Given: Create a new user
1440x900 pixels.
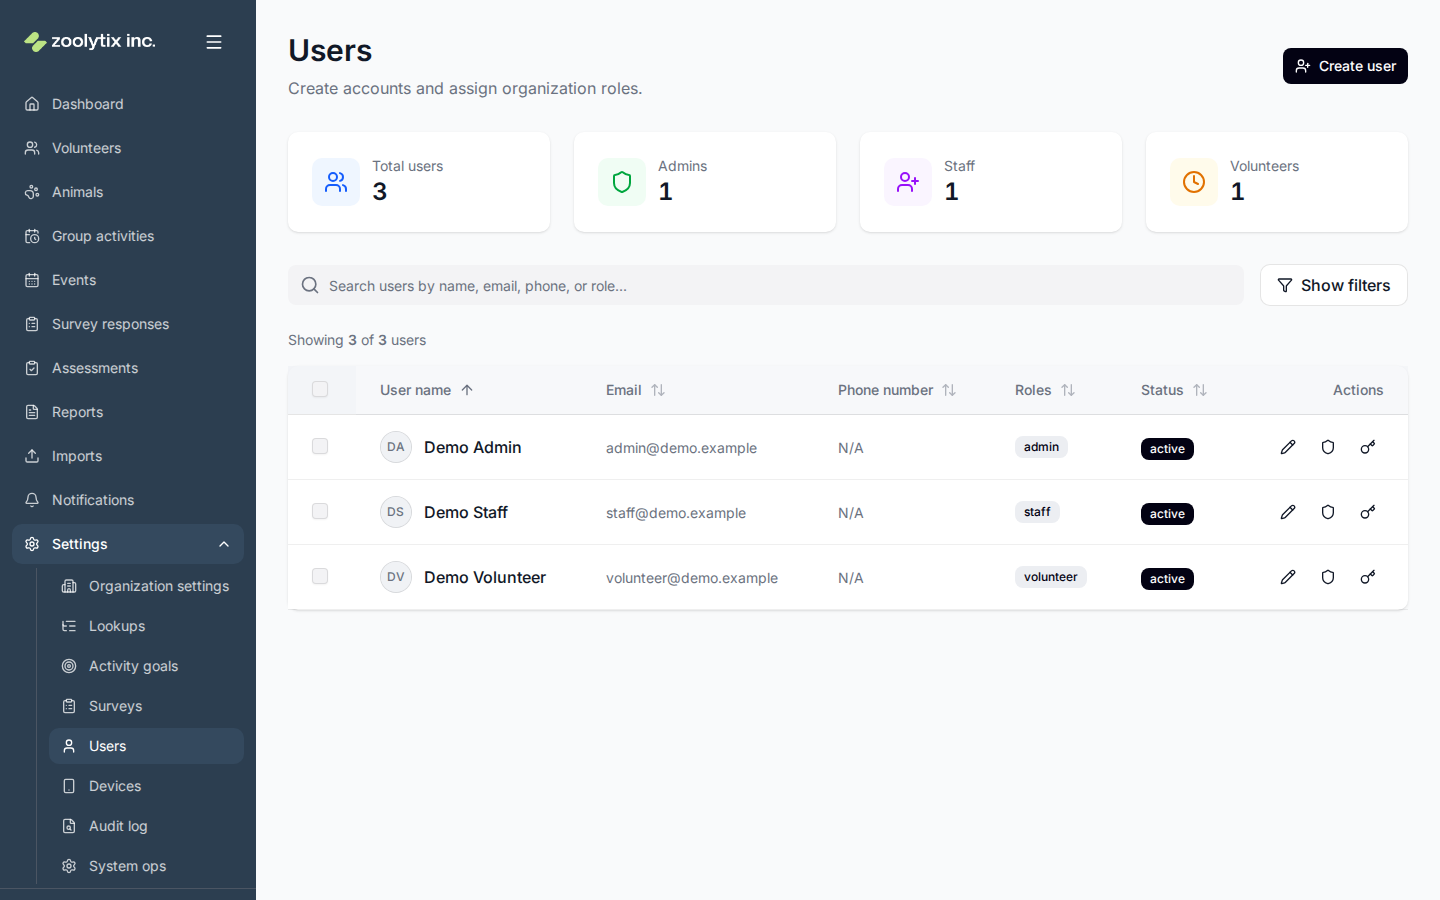Looking at the screenshot, I should point(1345,66).
